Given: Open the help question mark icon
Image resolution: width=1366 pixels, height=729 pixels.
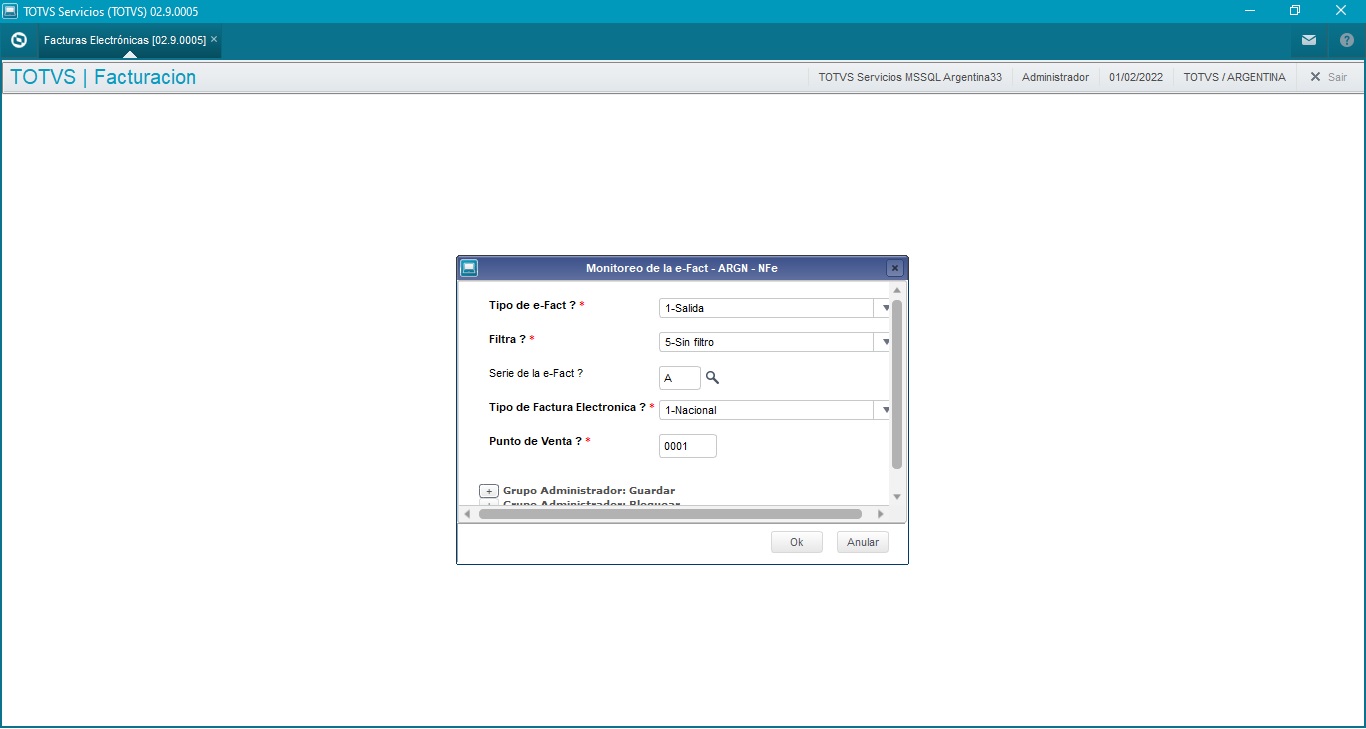Looking at the screenshot, I should tap(1347, 40).
